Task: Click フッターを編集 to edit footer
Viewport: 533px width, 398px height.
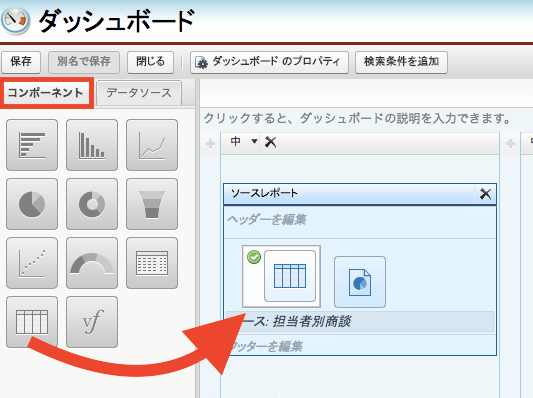Action: pyautogui.click(x=267, y=347)
